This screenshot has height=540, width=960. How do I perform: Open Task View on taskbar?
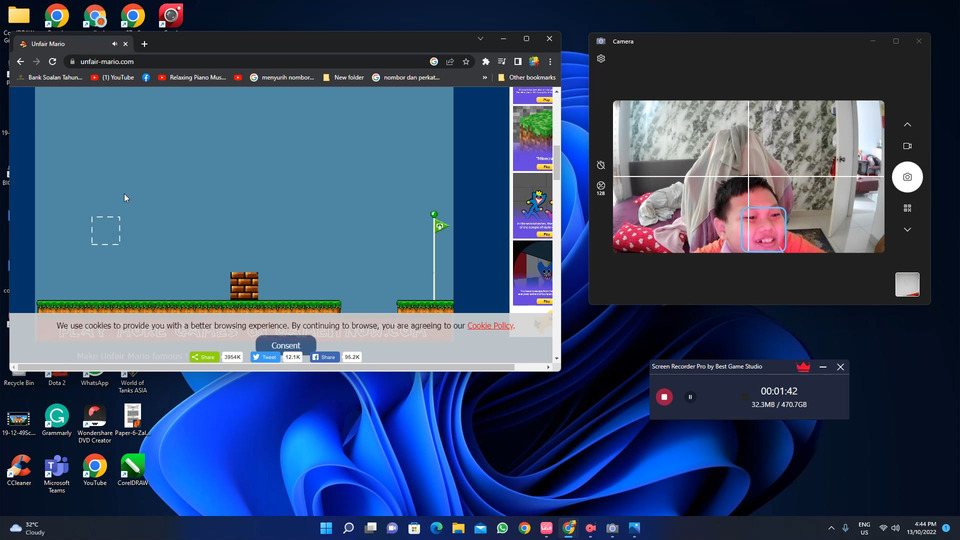[370, 528]
